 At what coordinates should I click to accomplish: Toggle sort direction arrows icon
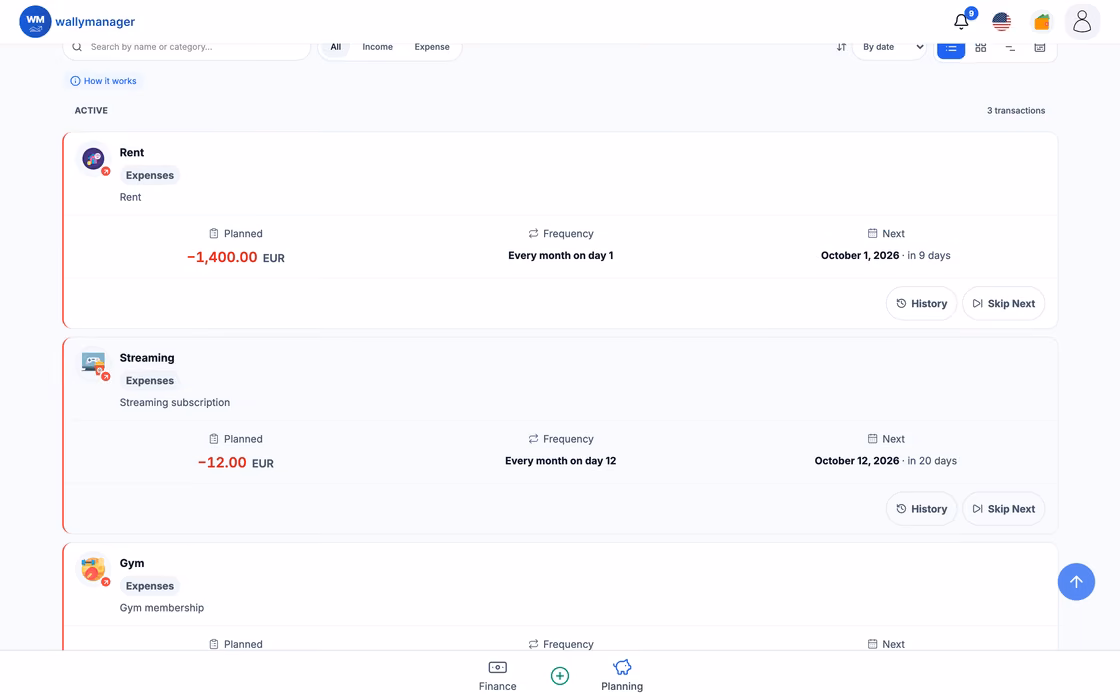pos(841,47)
